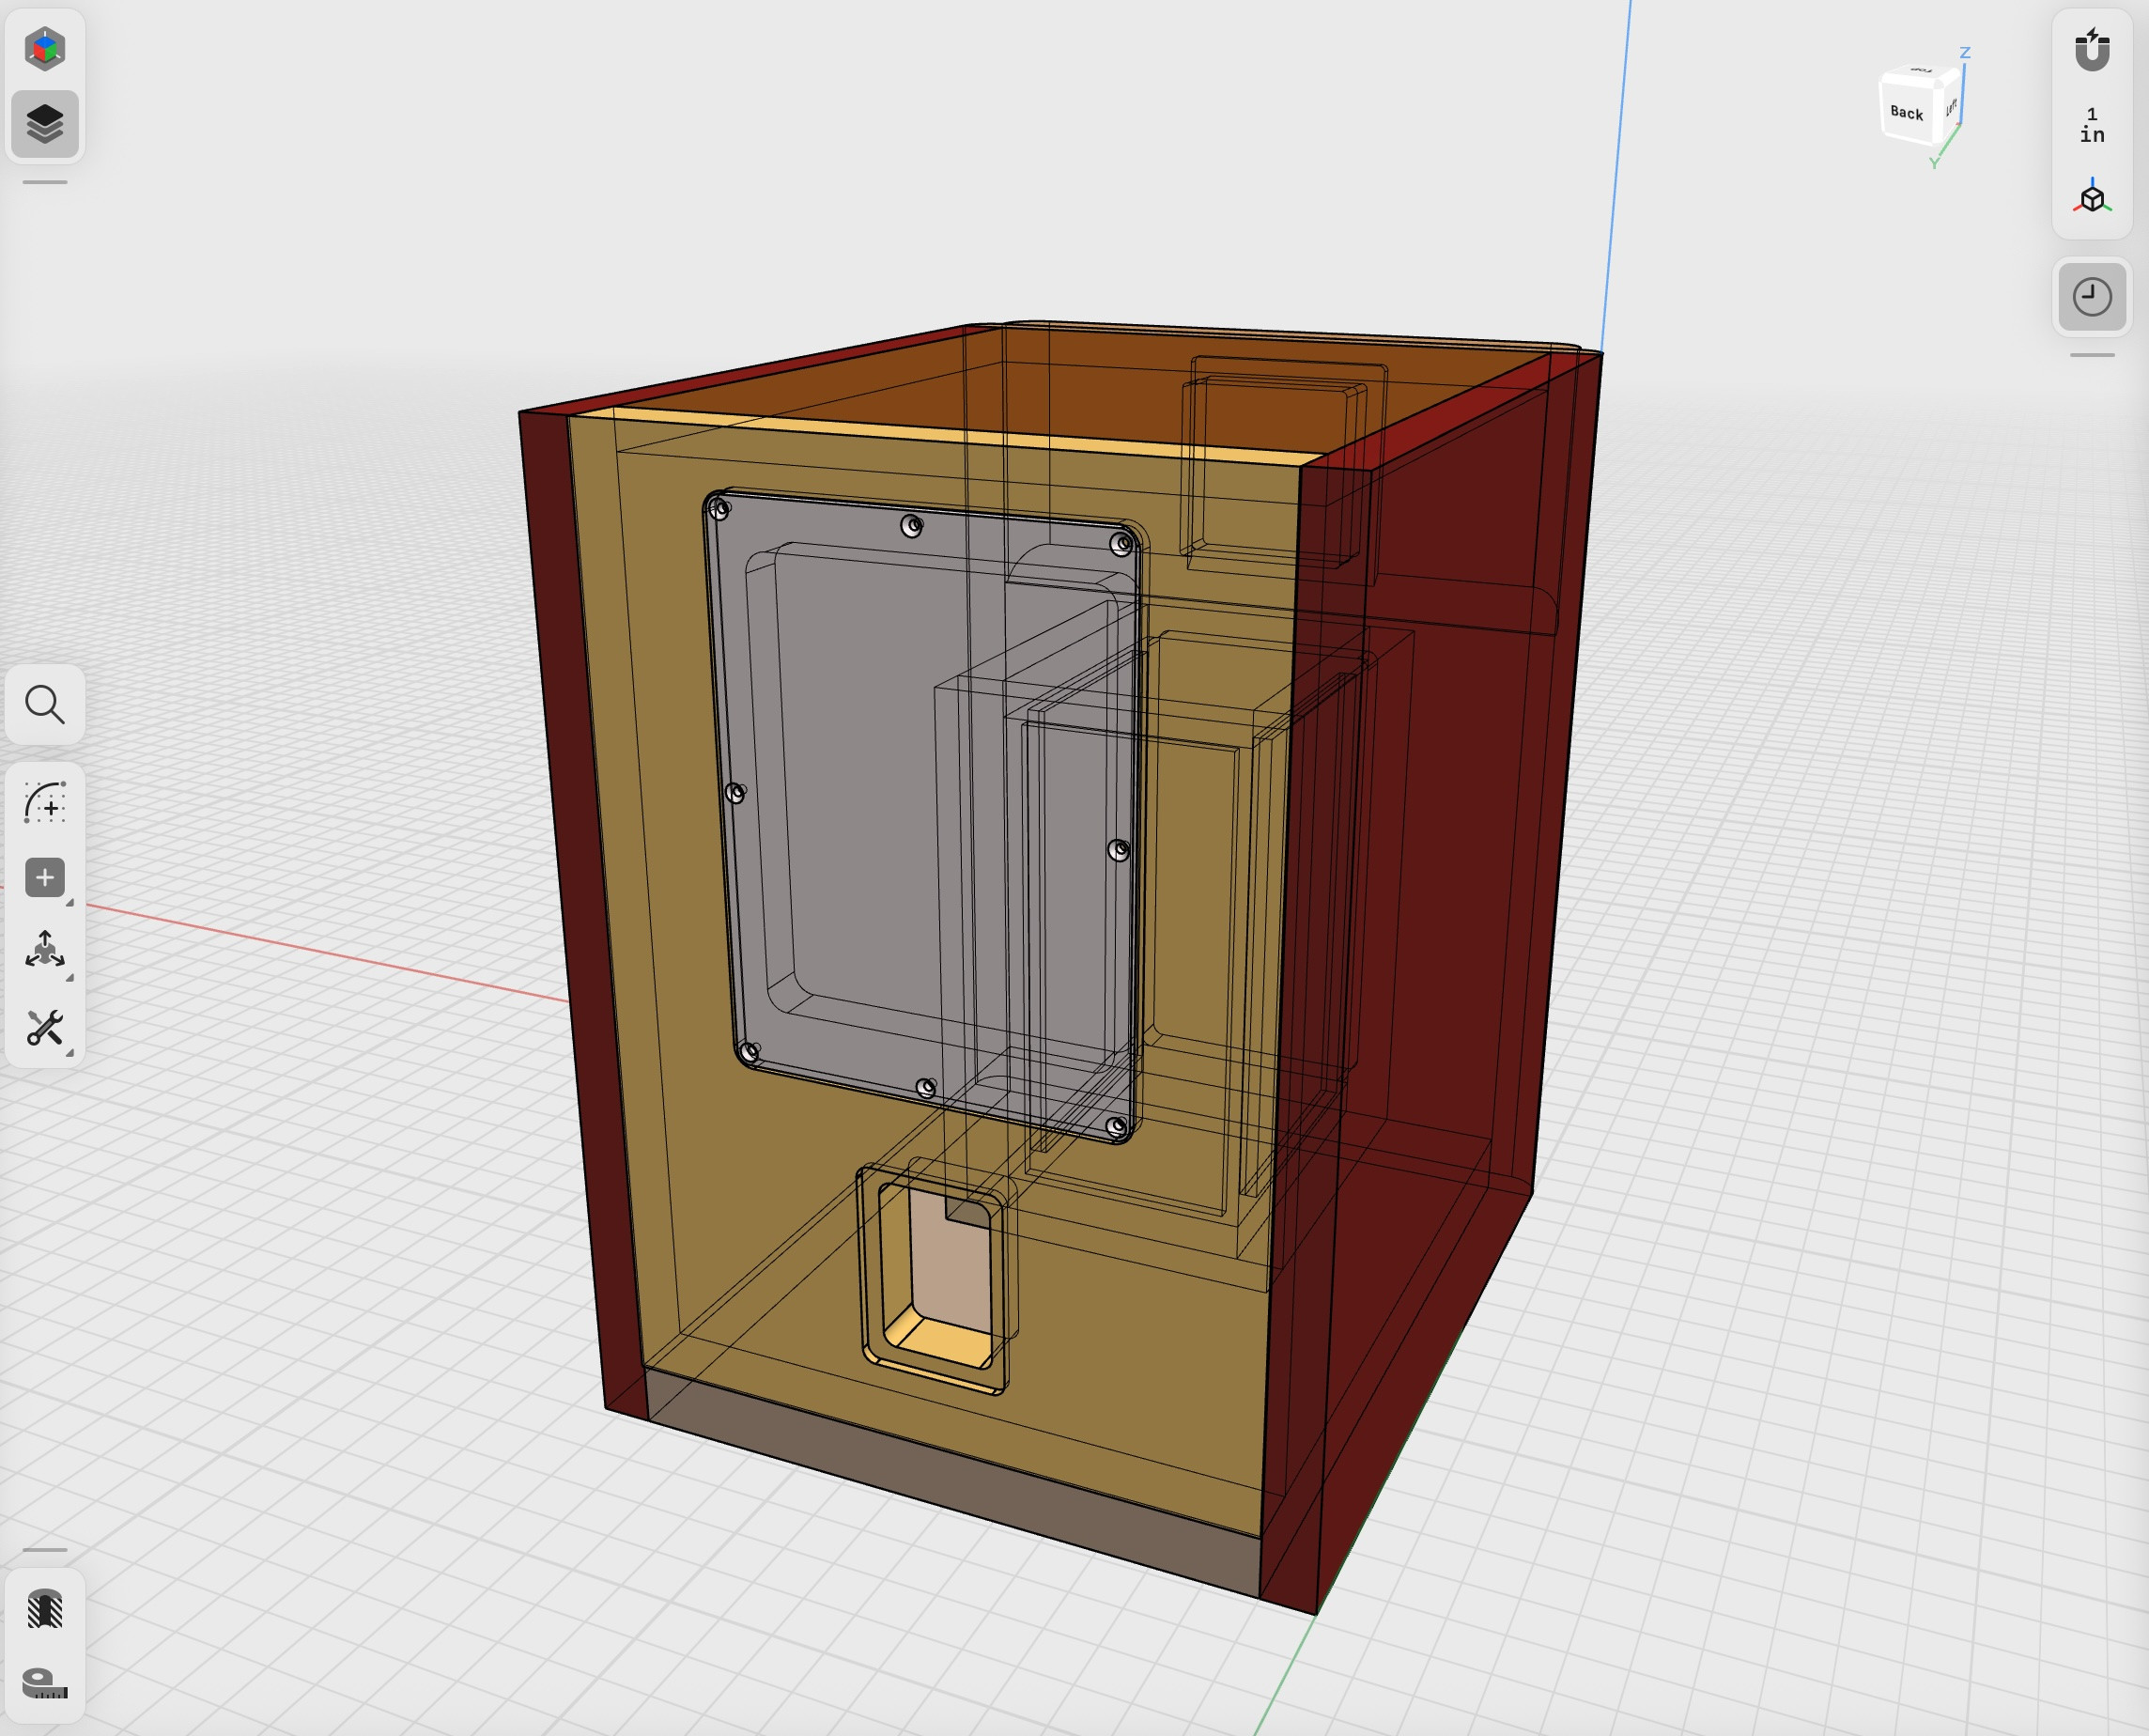Viewport: 2149px width, 1736px height.
Task: Open the striped section view tool
Action: tap(45, 1609)
